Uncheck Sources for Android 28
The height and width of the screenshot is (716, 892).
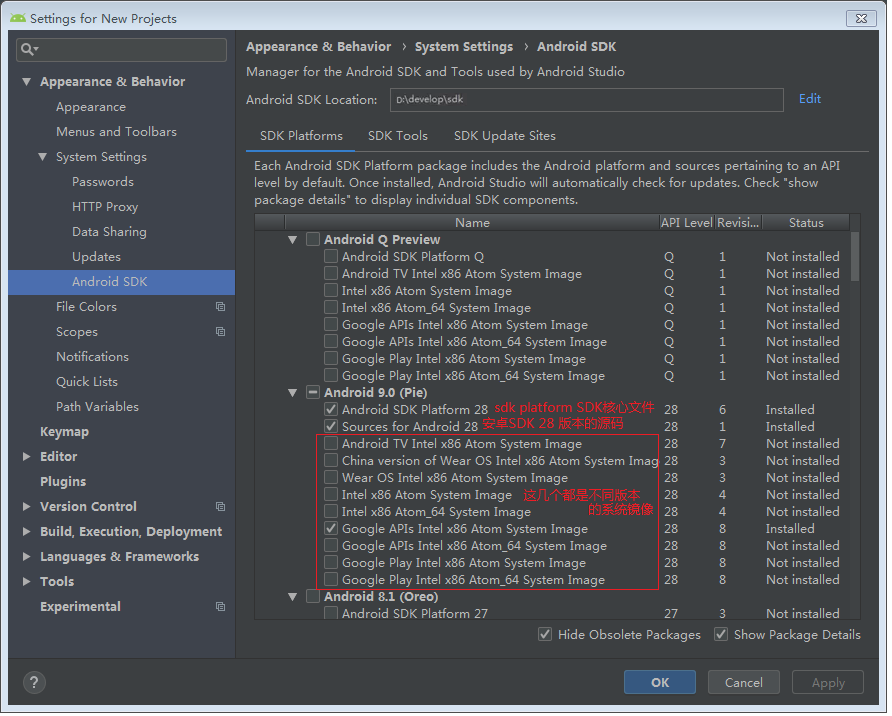[x=332, y=428]
